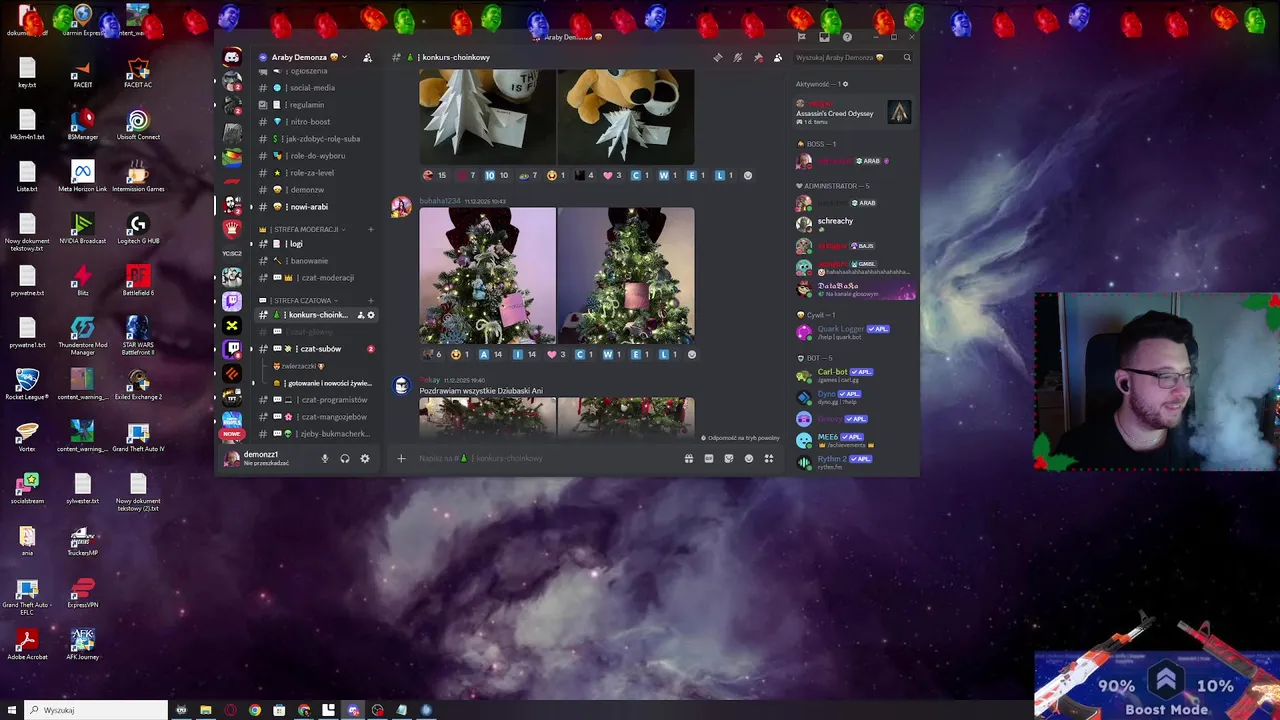Open the gift Nitro icon in message bar
The image size is (1280, 720).
point(688,458)
